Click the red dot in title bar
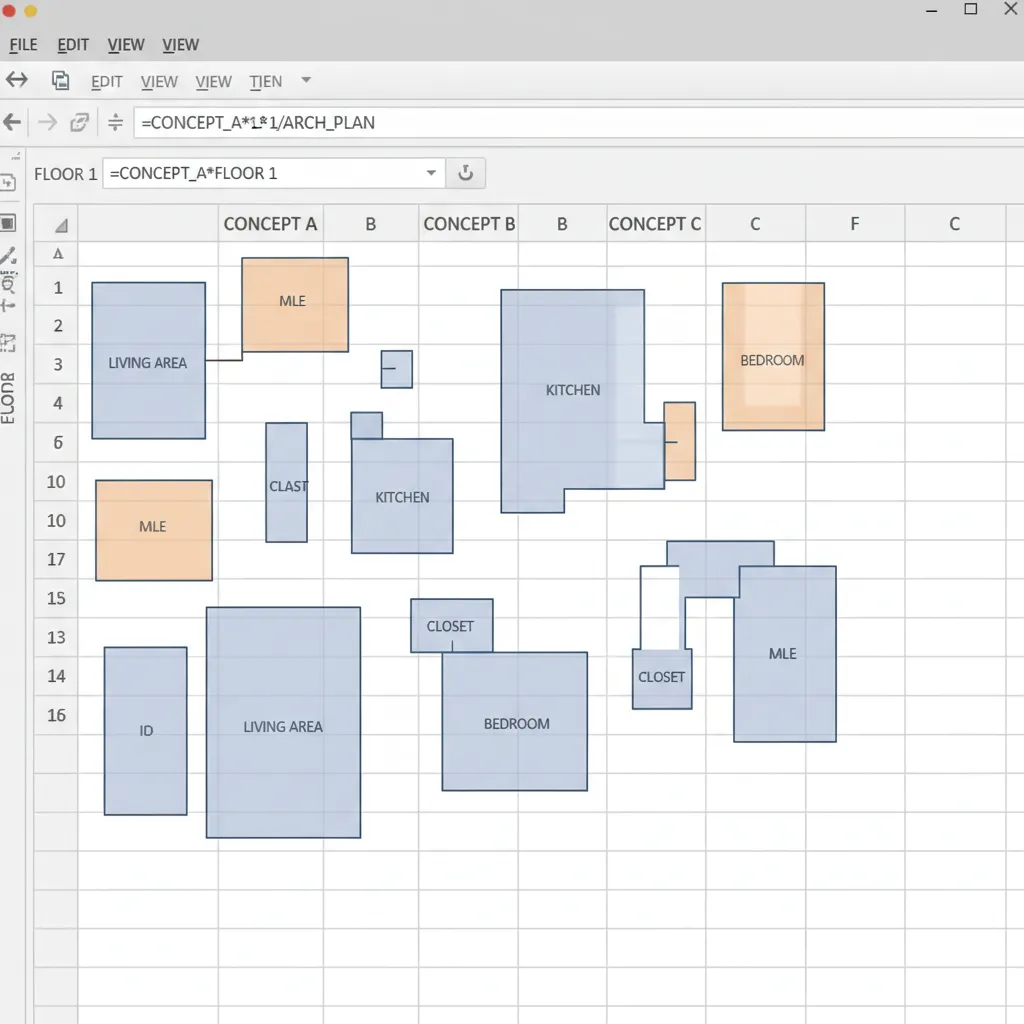 click(x=9, y=10)
